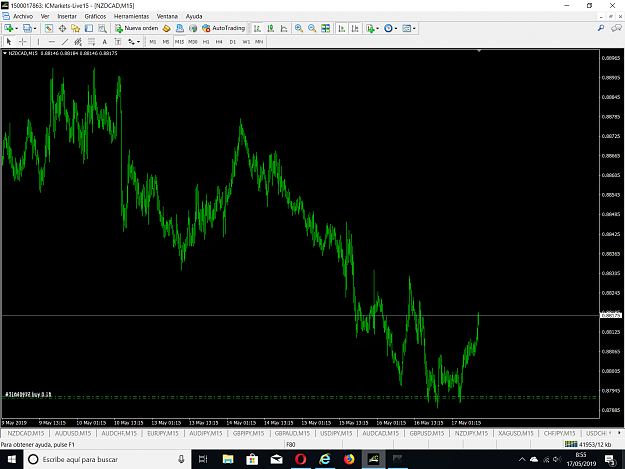Switch timeframe to W1
Image resolution: width=625 pixels, height=469 pixels.
pyautogui.click(x=246, y=41)
